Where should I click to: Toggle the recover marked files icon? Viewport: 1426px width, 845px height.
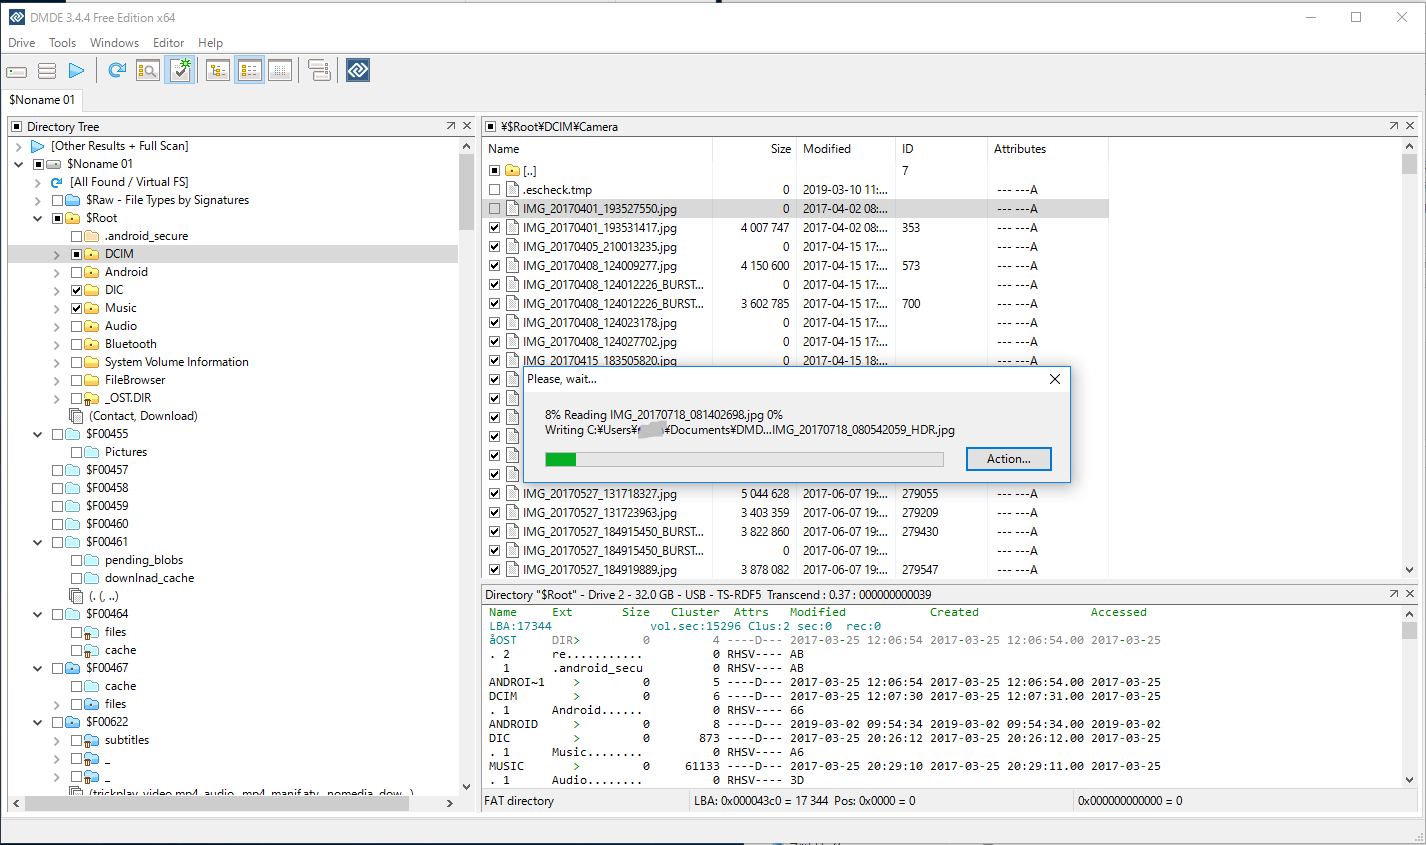(180, 70)
